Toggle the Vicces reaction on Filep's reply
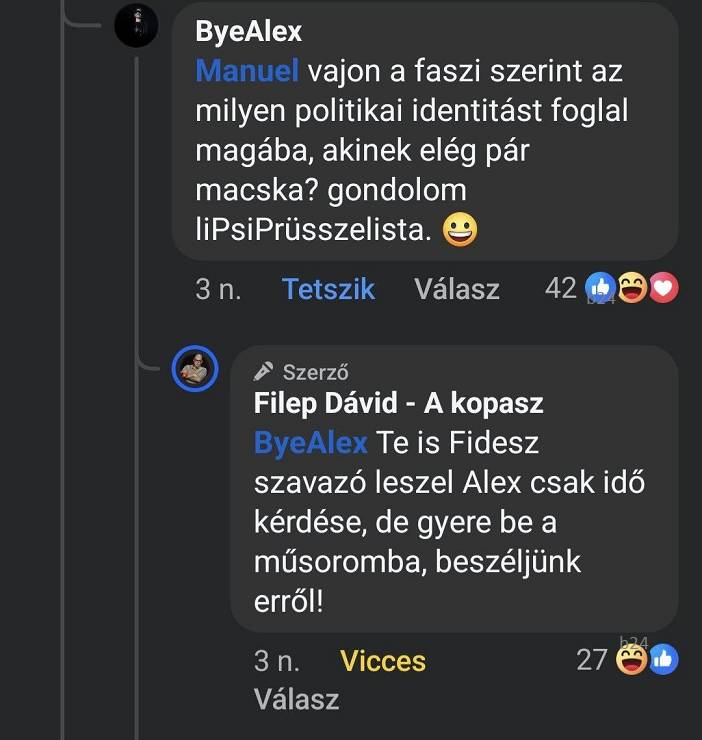 (382, 661)
